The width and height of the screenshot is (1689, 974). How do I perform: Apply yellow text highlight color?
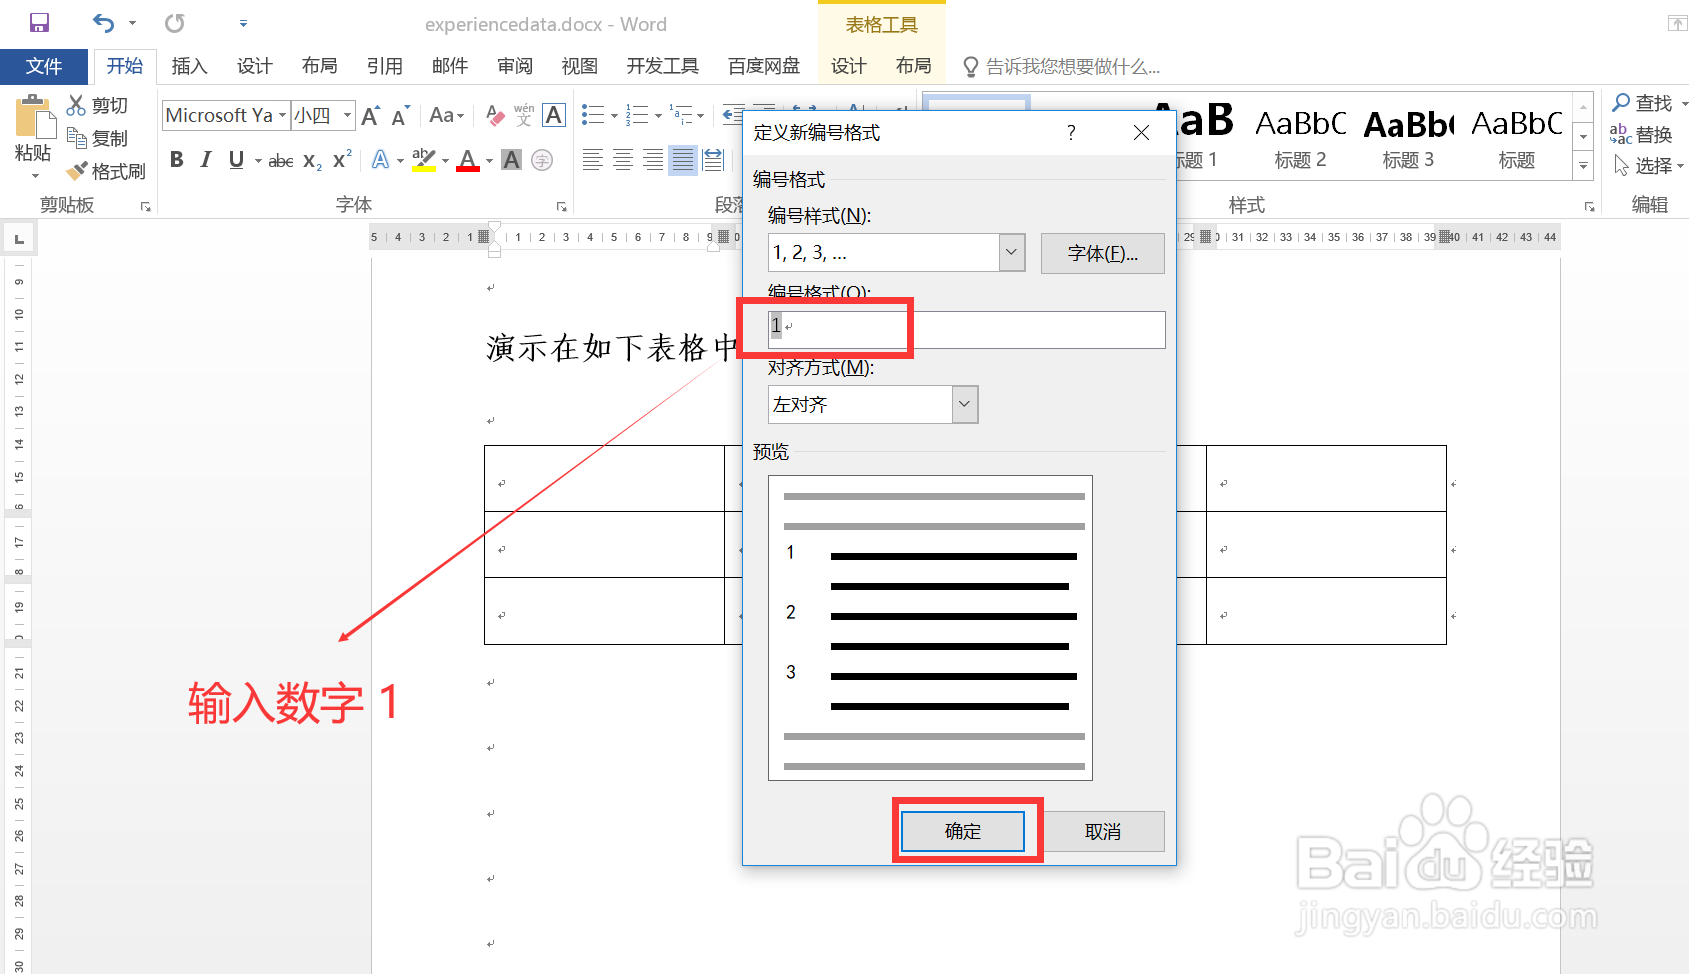click(x=424, y=160)
